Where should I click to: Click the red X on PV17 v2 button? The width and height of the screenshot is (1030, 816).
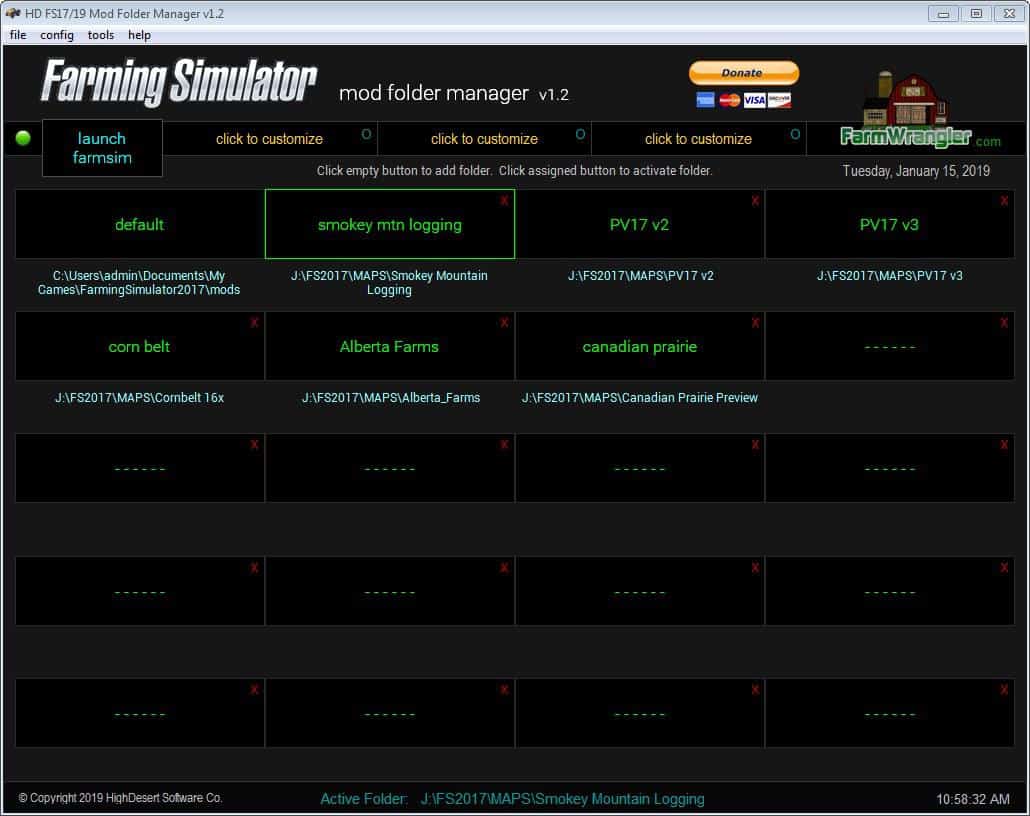point(755,201)
